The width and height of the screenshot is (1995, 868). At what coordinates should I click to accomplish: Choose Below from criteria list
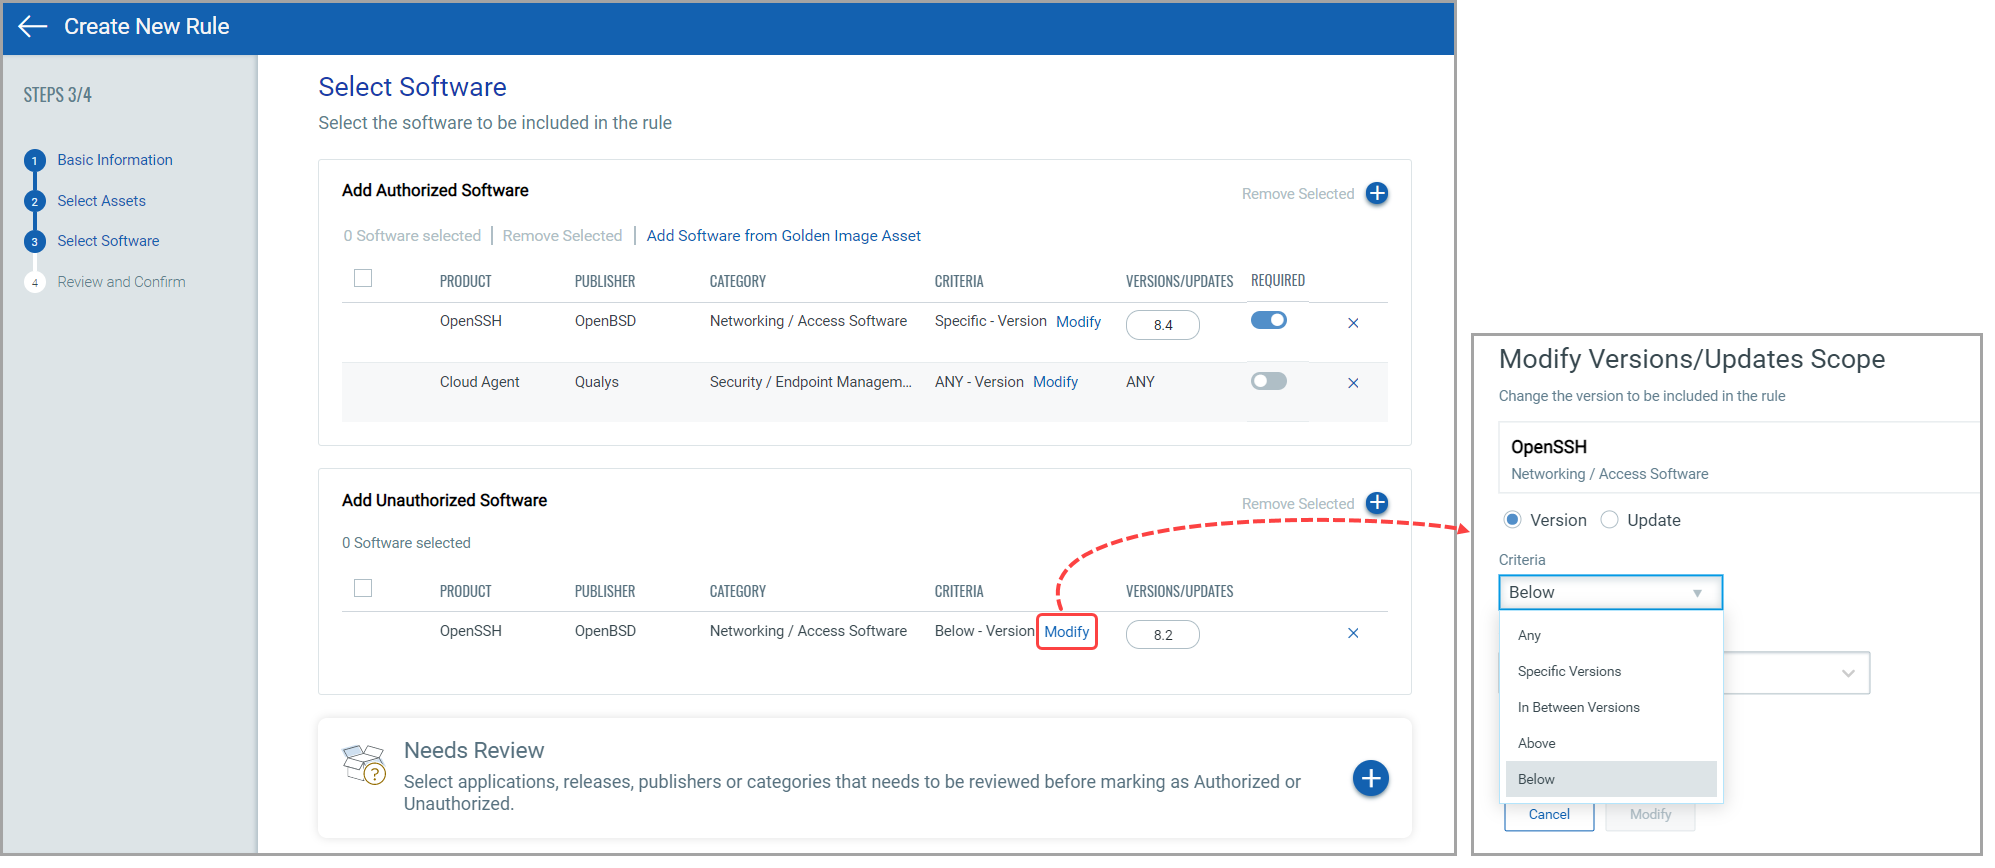coord(1611,779)
